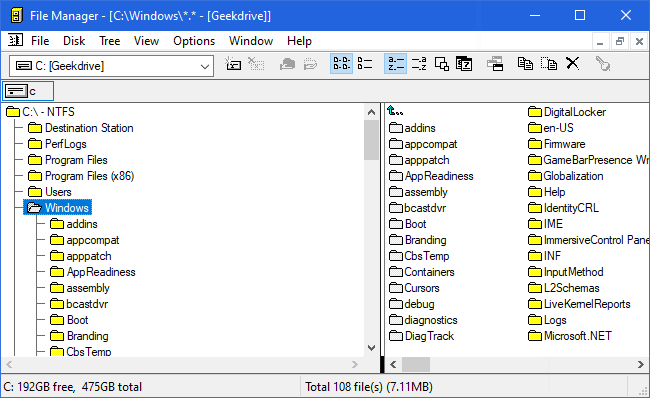Click the file pane scroll-right arrow
This screenshot has height=398, width=650.
coord(640,364)
